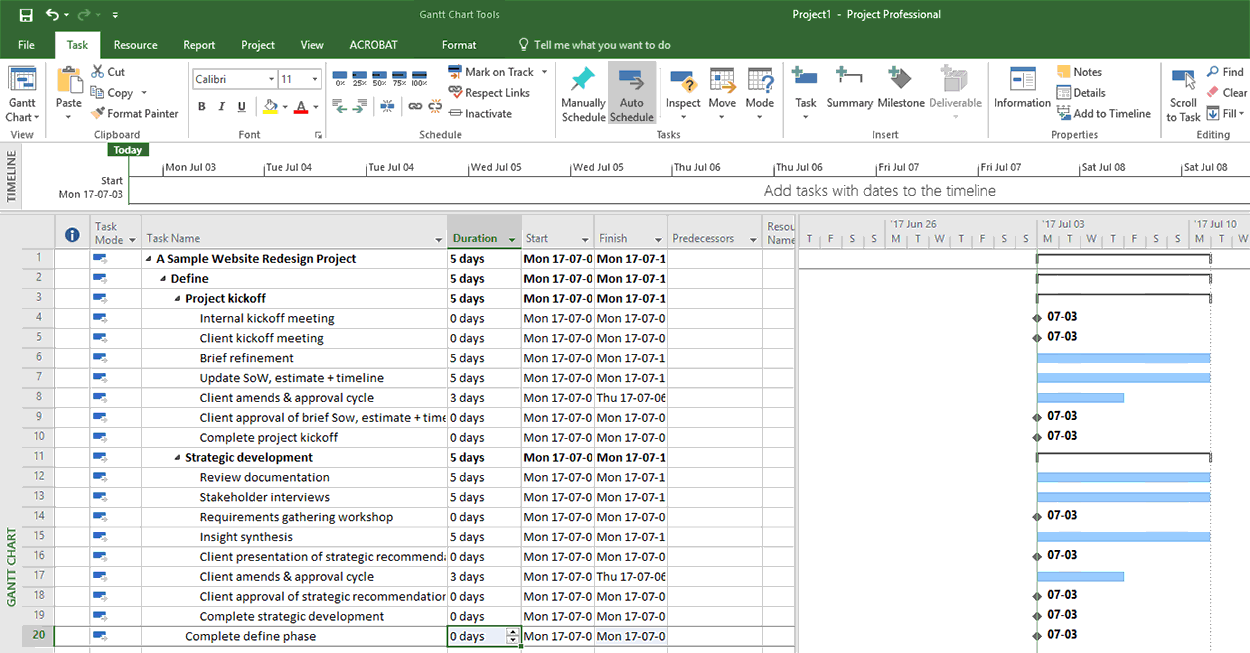Switch to the Resource tab
The width and height of the screenshot is (1250, 653).
tap(135, 45)
